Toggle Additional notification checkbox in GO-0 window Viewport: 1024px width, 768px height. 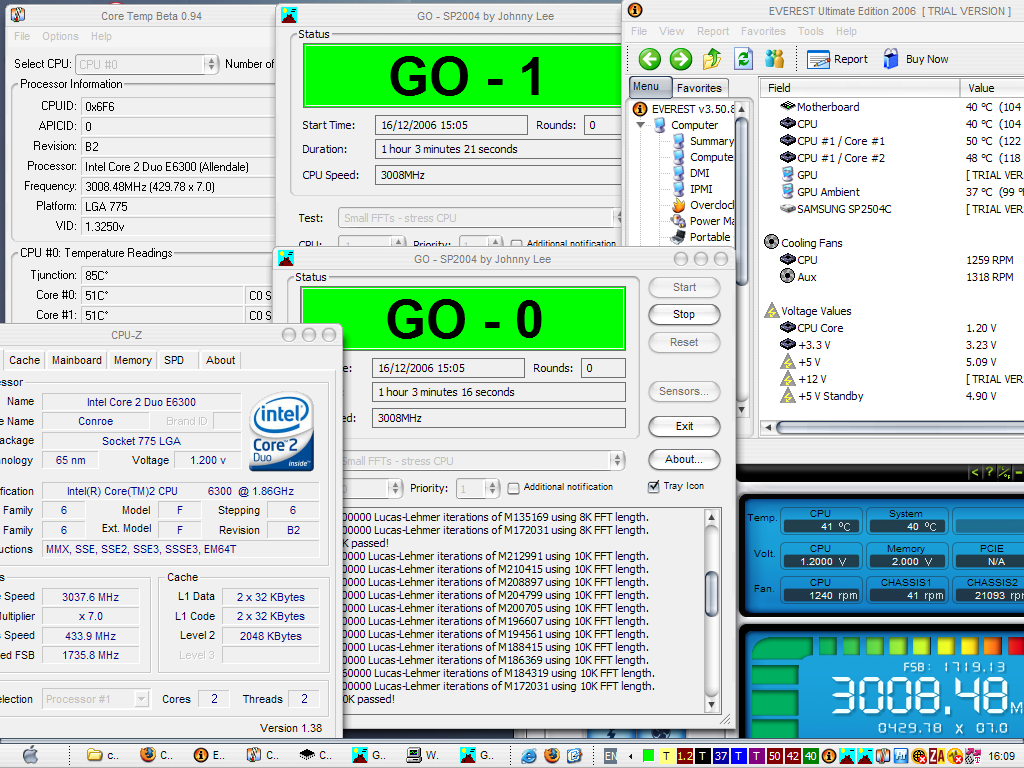tap(513, 488)
